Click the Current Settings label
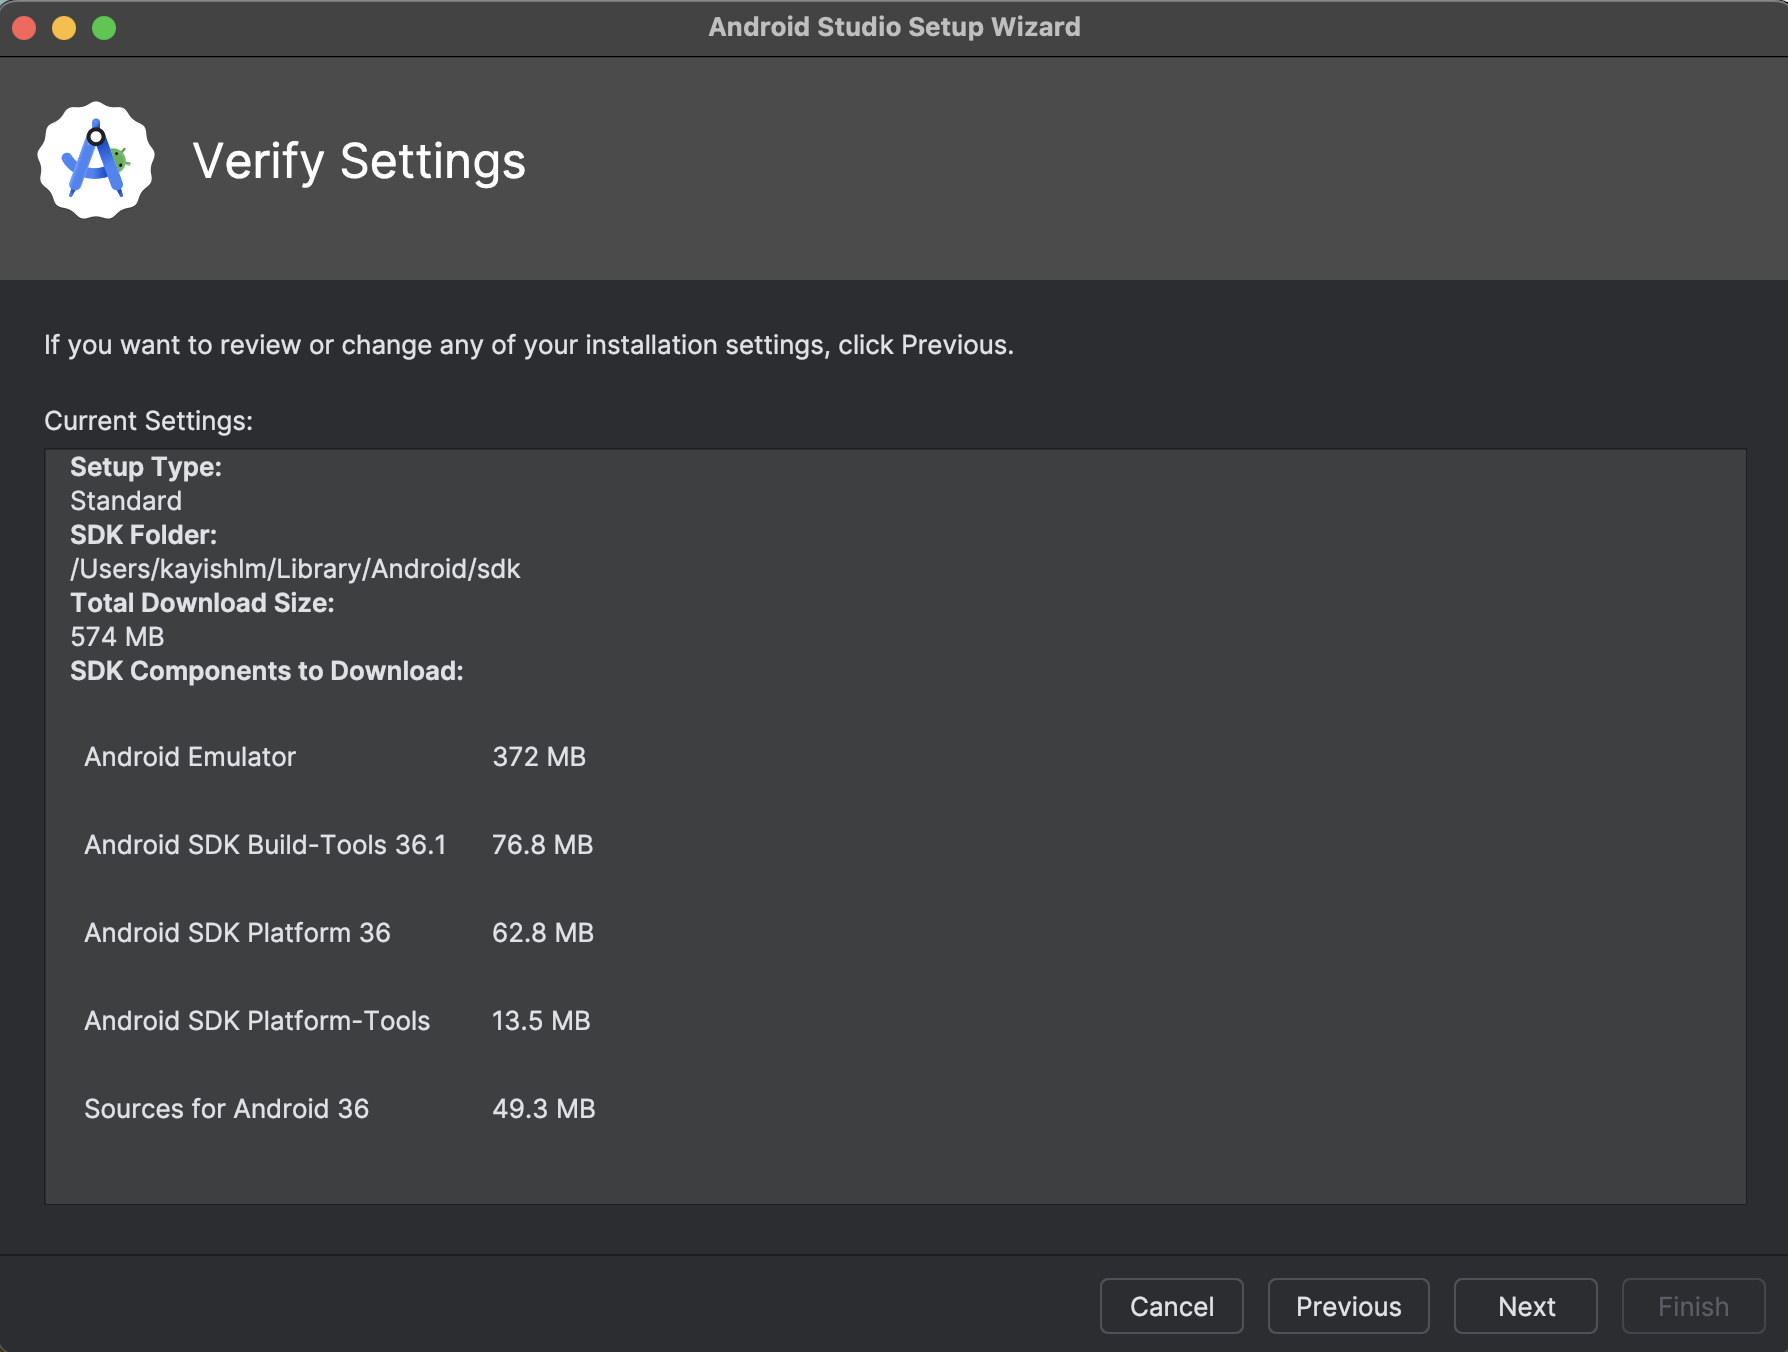The image size is (1788, 1352). pyautogui.click(x=148, y=421)
